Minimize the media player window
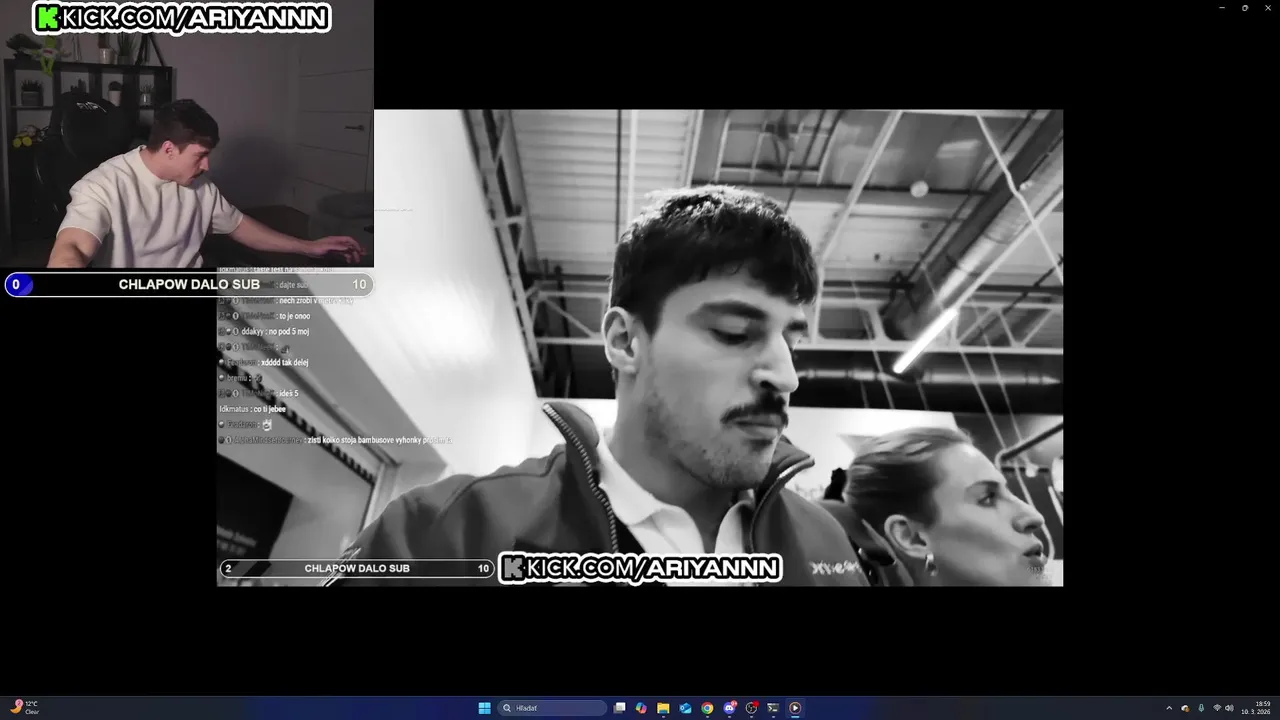This screenshot has height=720, width=1280. (1221, 8)
